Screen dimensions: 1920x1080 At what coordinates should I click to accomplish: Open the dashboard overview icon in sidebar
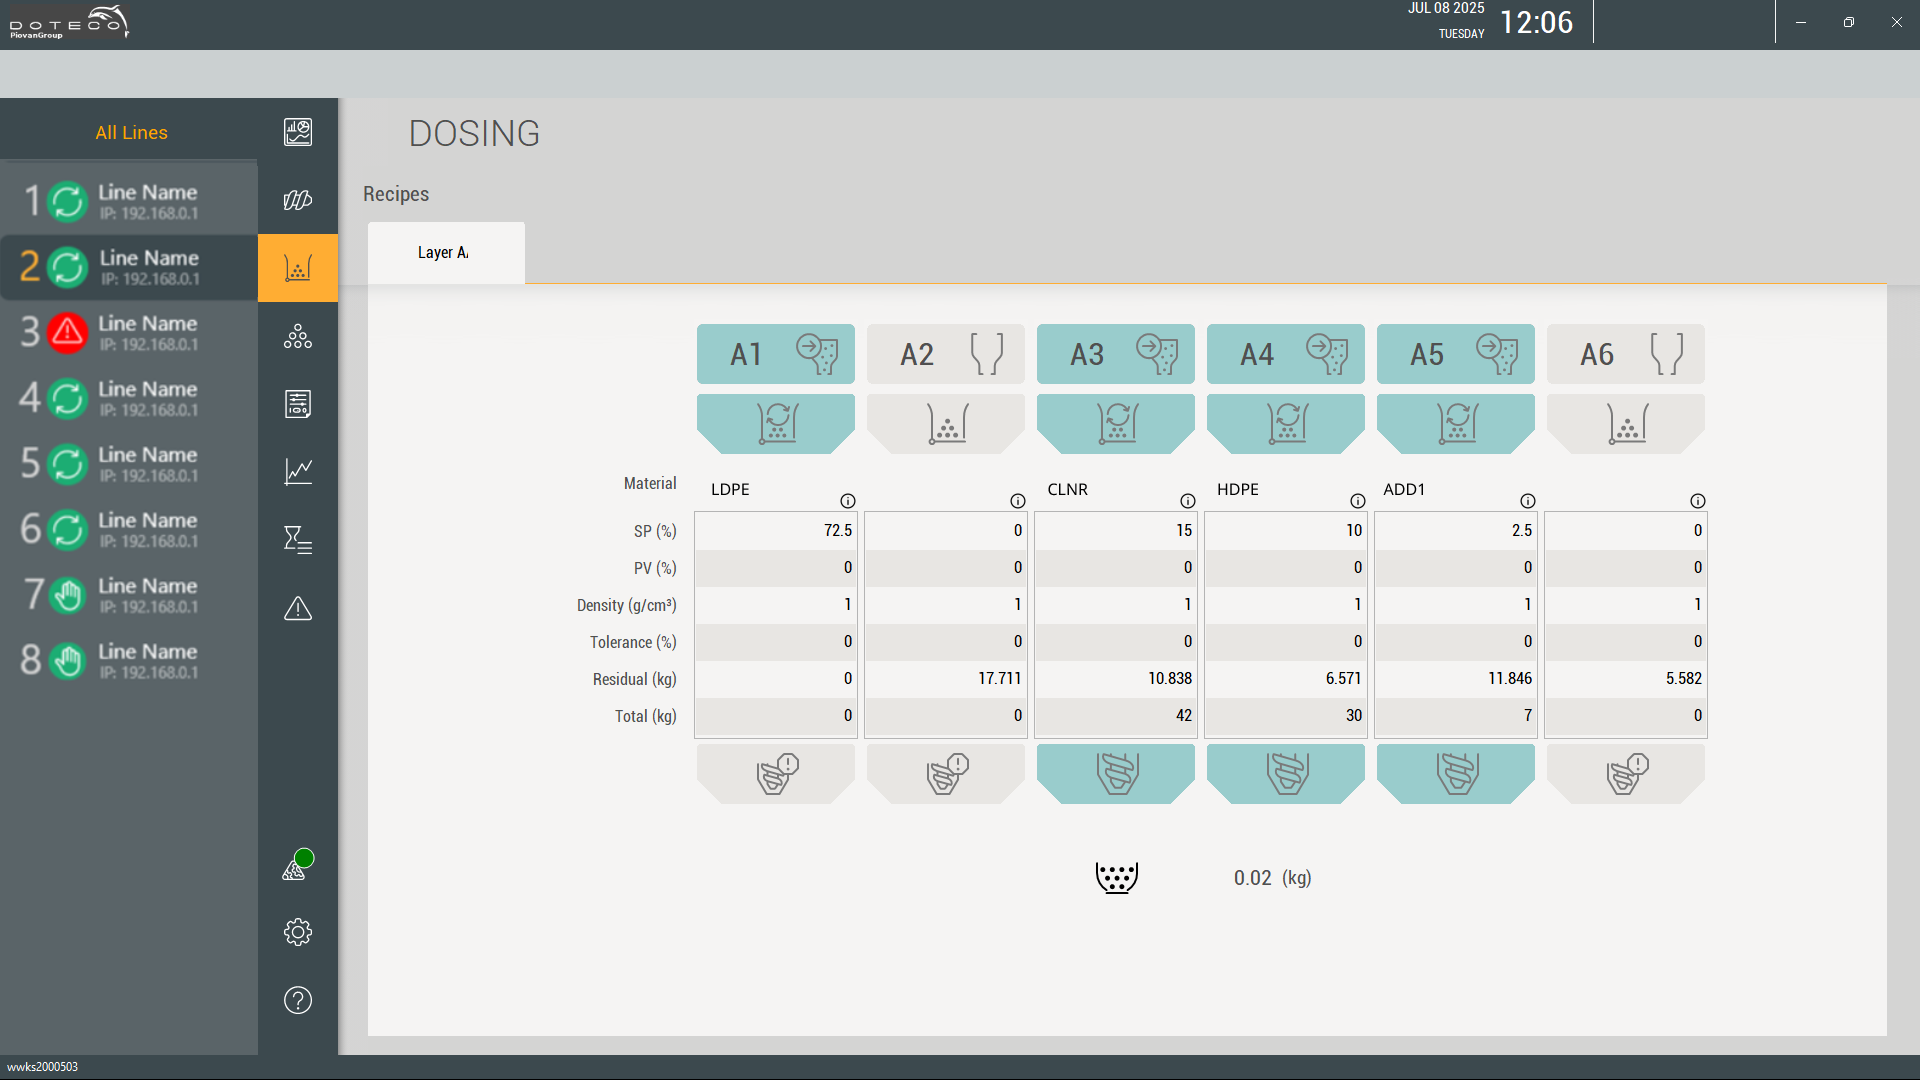coord(297,132)
